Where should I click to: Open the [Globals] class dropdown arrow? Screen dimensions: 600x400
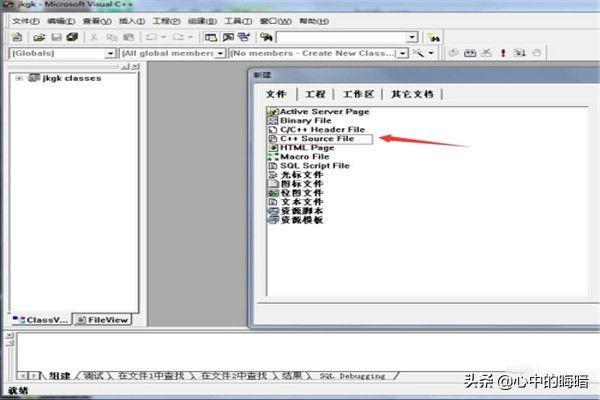coord(110,53)
